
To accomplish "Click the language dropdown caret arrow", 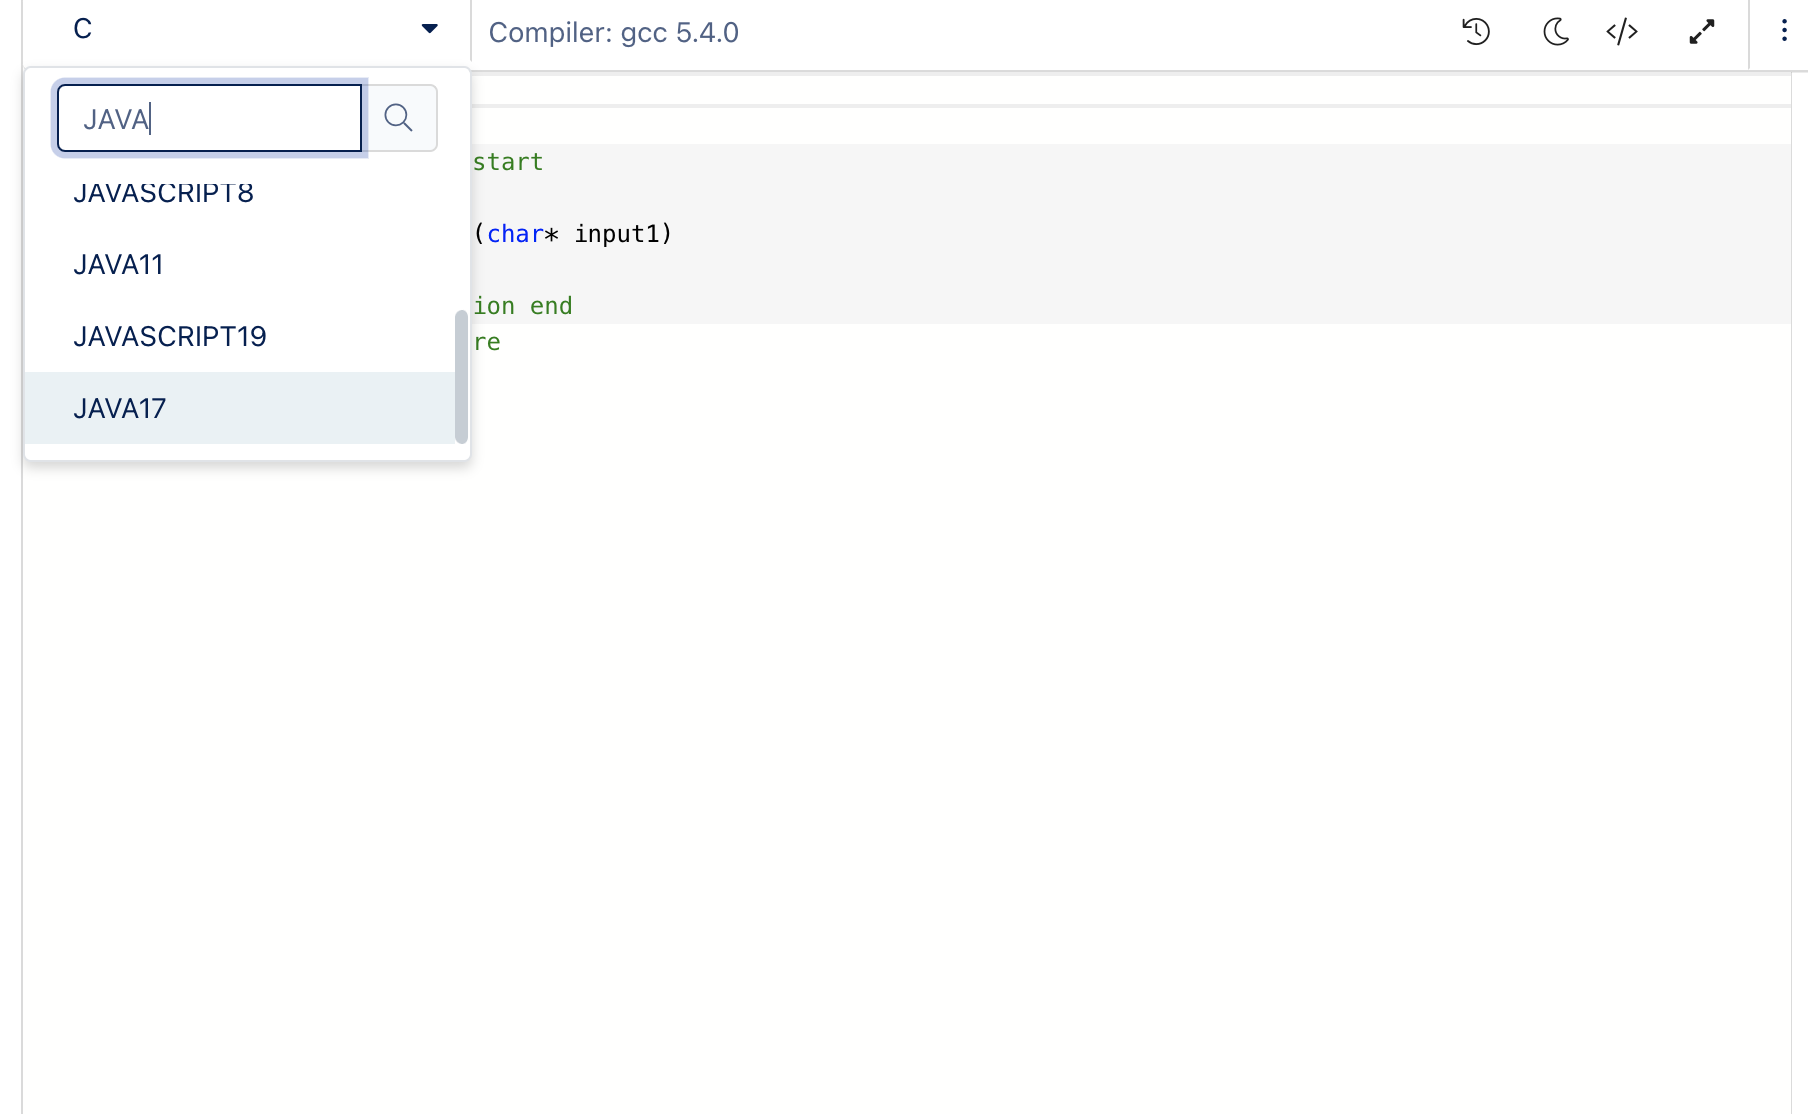I will click(x=430, y=29).
